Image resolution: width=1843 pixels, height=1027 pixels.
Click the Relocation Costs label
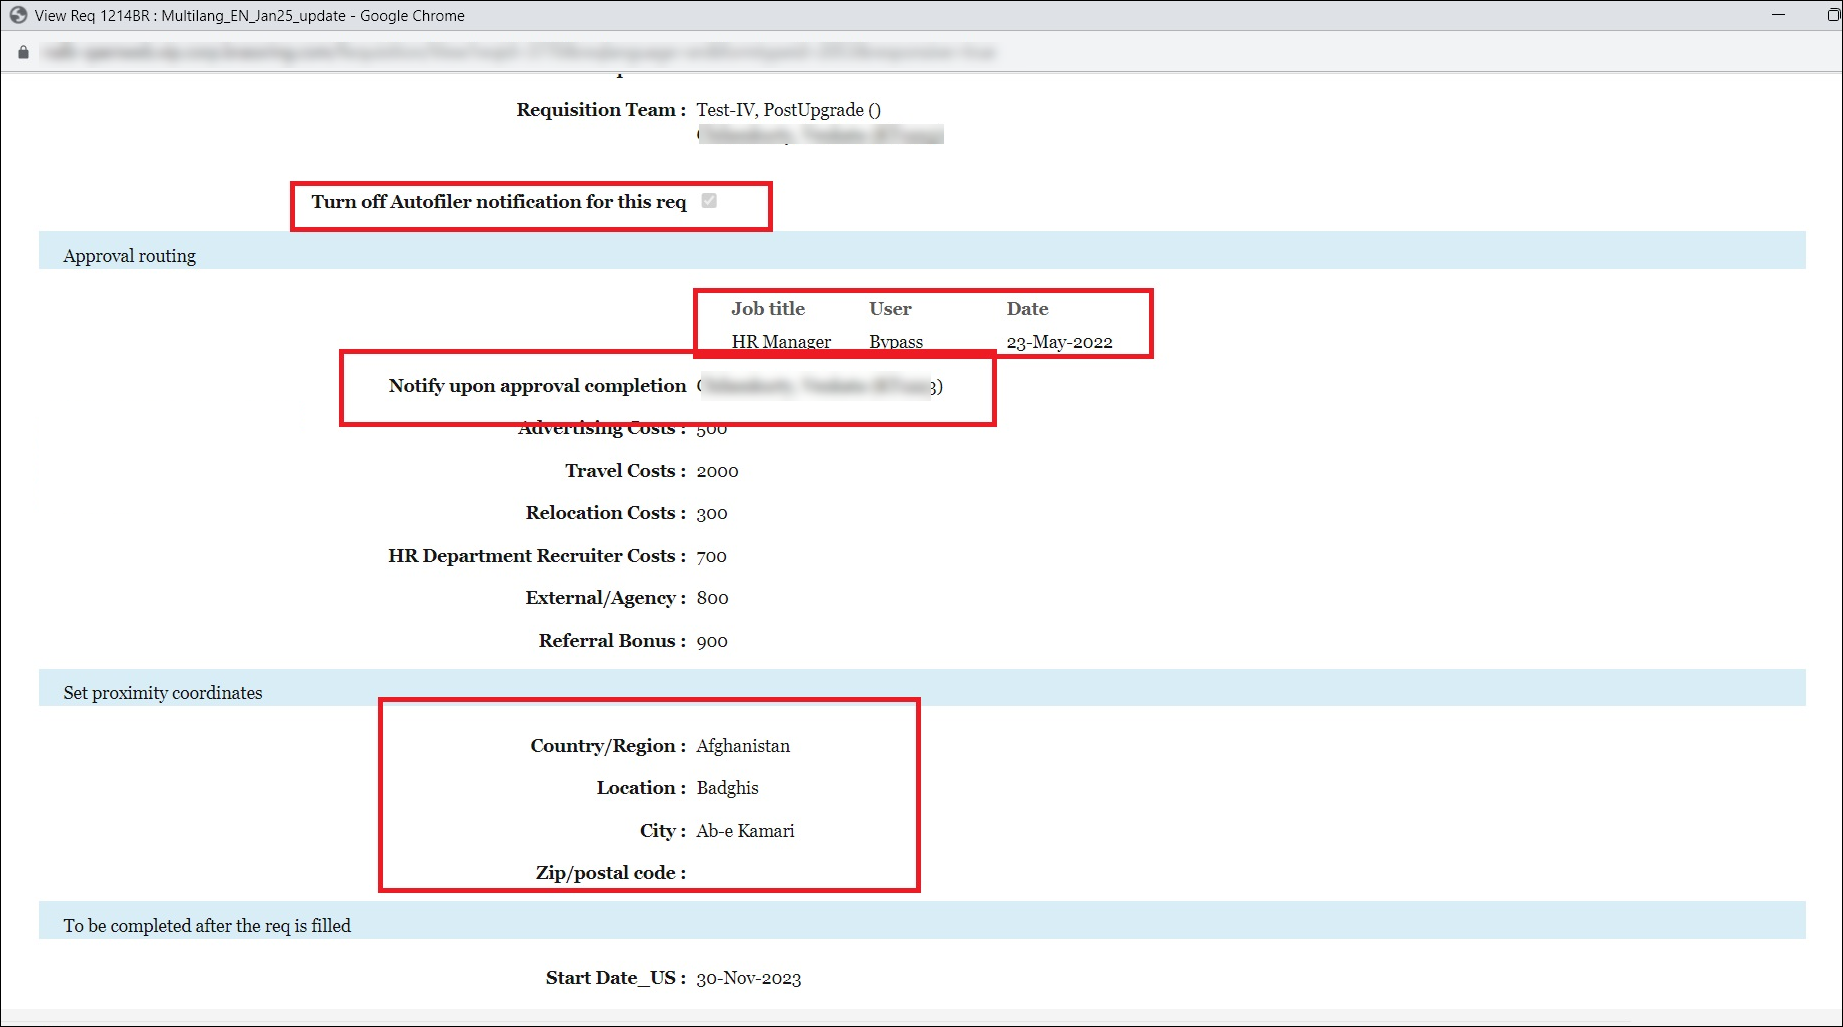(606, 513)
